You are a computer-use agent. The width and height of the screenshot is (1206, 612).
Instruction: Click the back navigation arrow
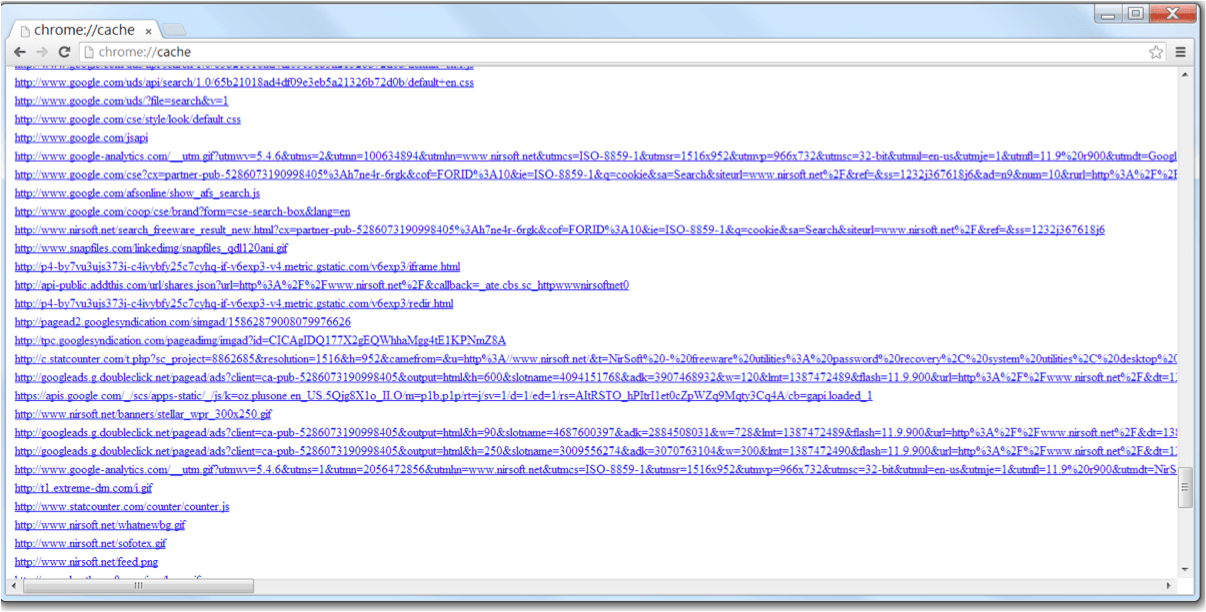[x=20, y=51]
